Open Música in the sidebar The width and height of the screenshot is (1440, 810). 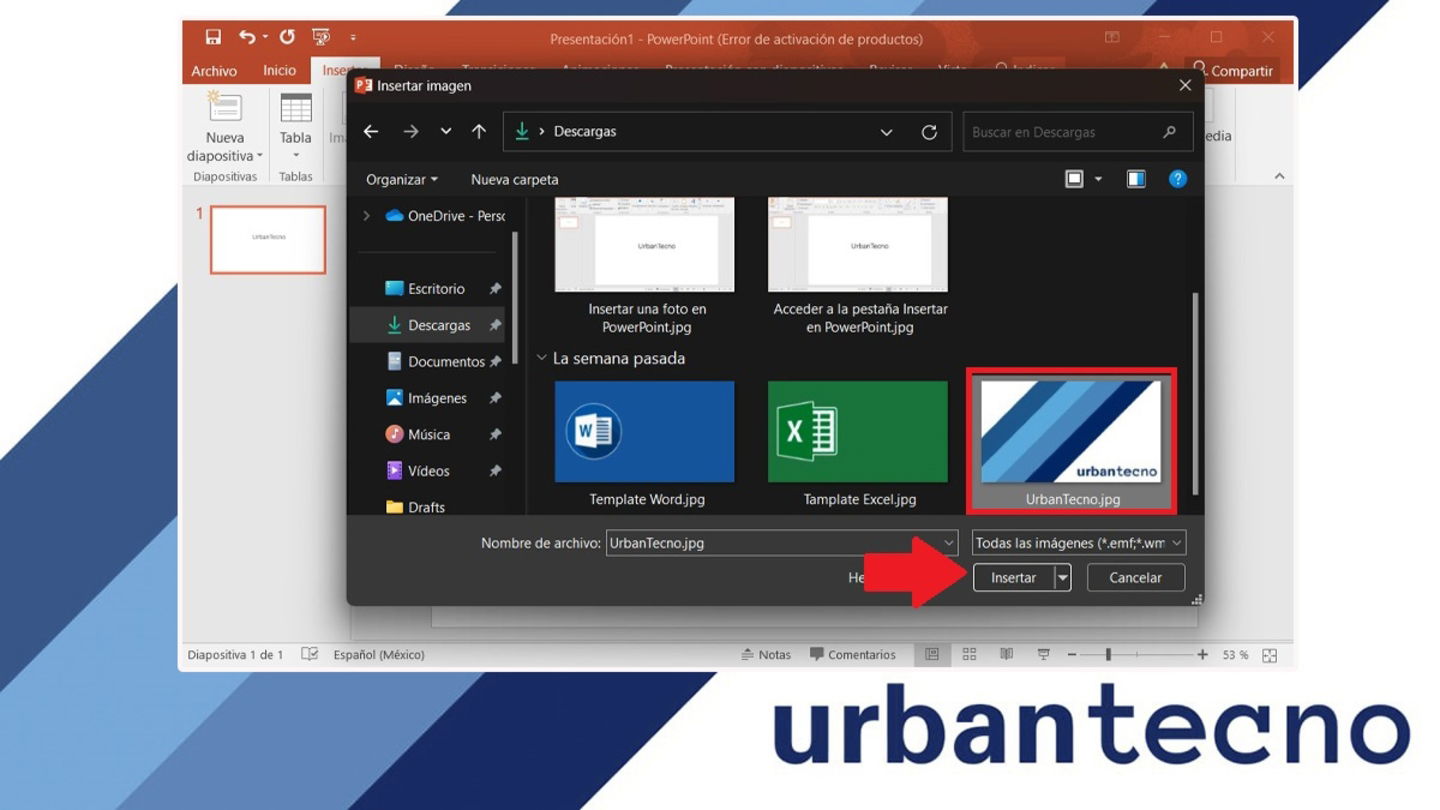coord(418,434)
